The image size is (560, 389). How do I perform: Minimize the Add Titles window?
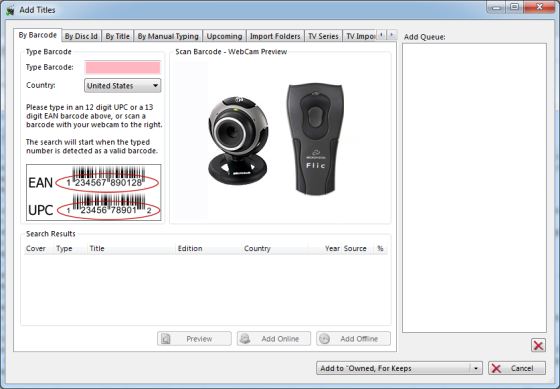[496, 7]
